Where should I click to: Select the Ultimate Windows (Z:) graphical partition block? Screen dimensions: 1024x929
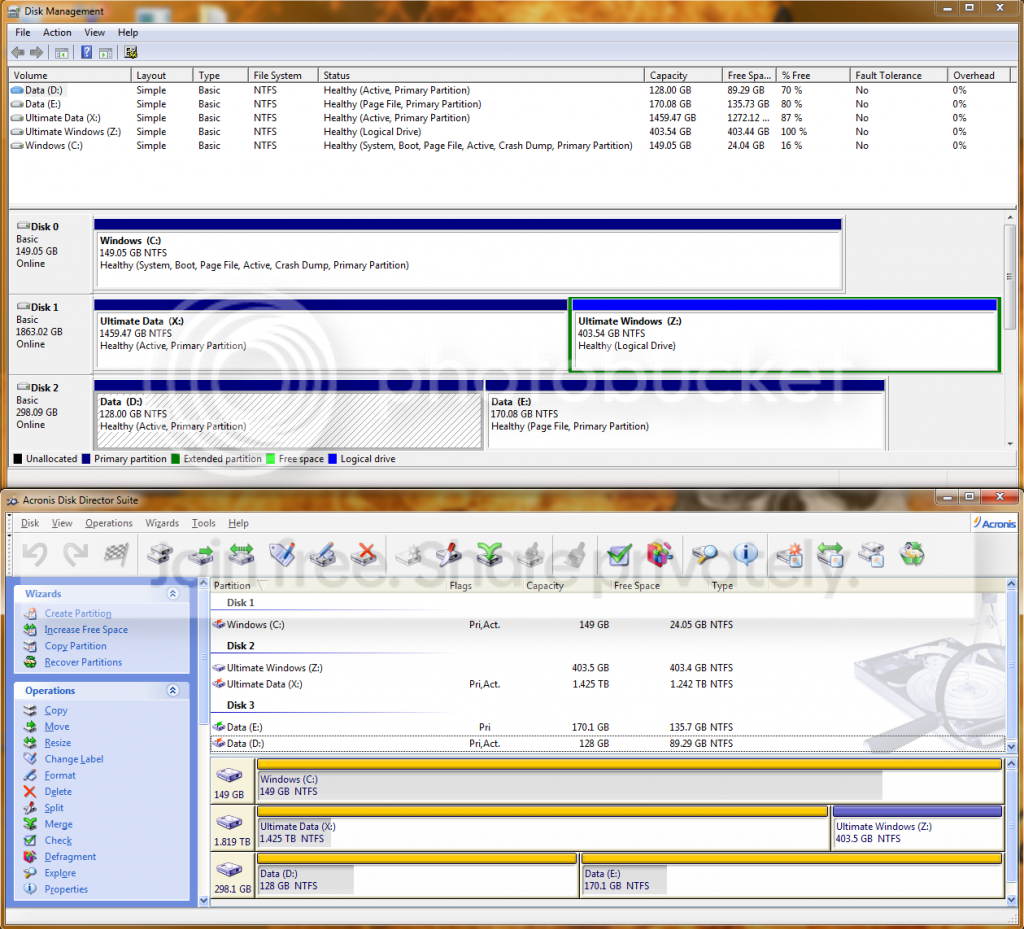(785, 335)
